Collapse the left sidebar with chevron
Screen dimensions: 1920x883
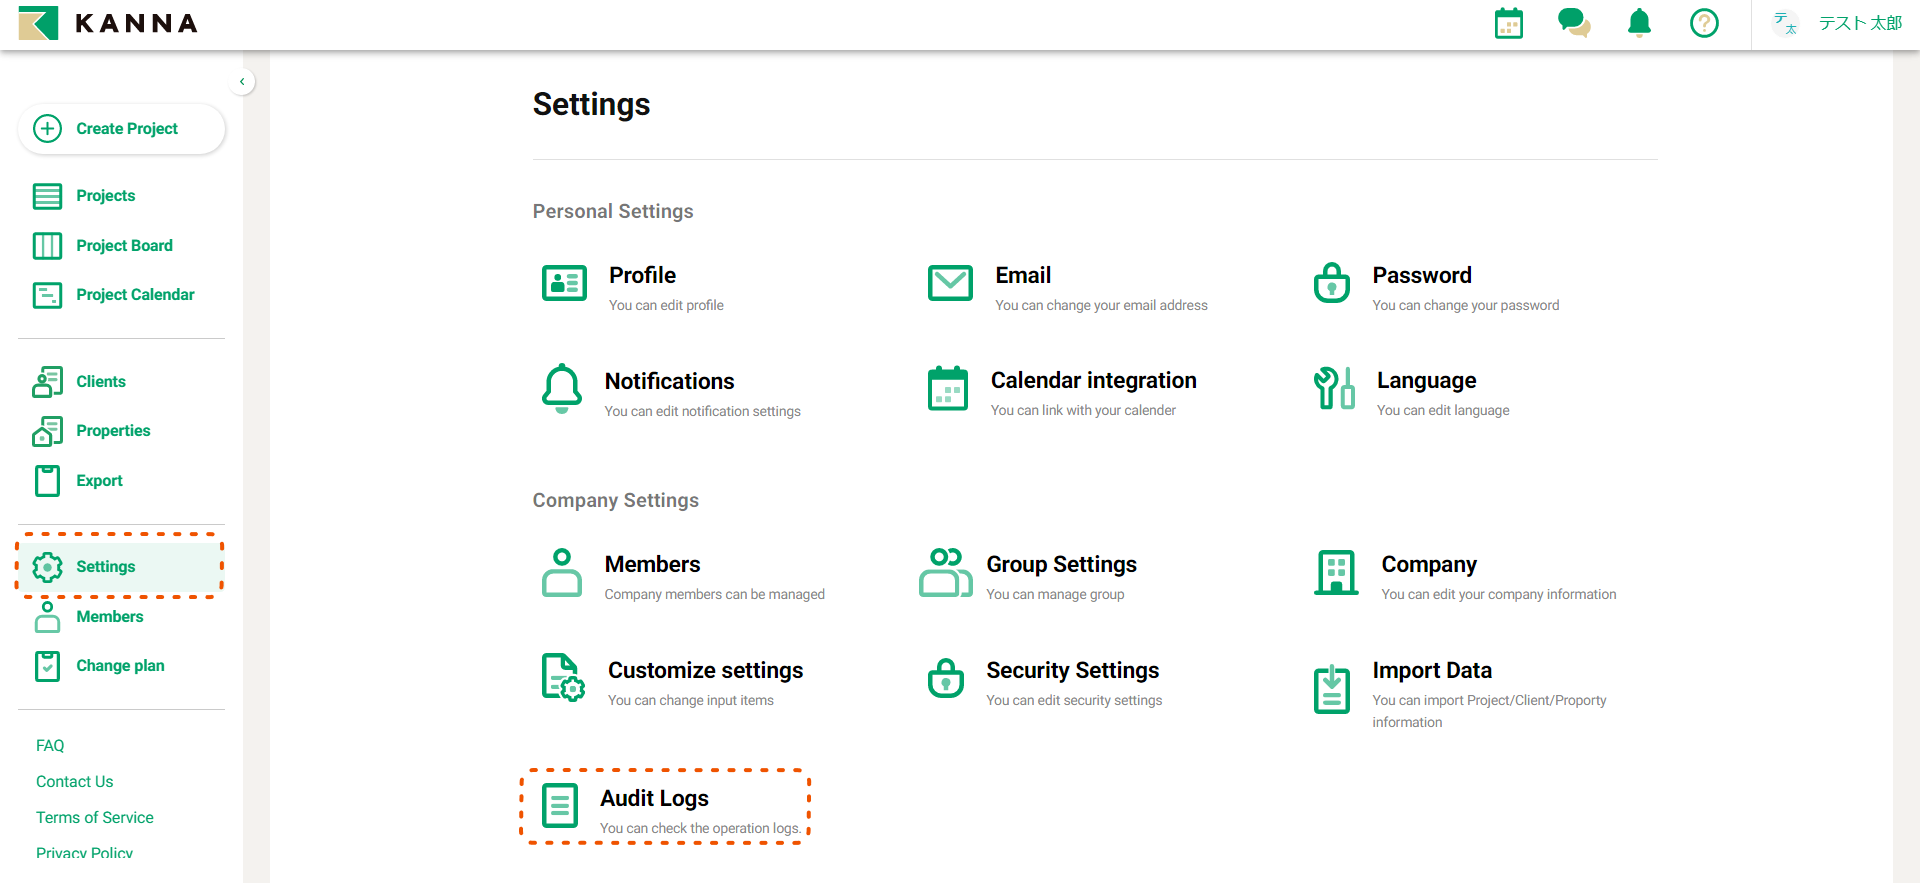point(242,82)
